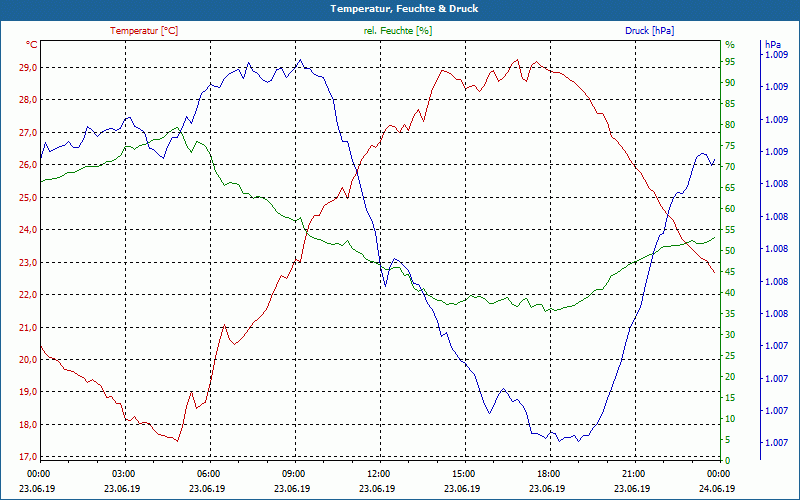This screenshot has height=500, width=800.
Task: Click temperature axis value '28,0'
Action: (29, 100)
